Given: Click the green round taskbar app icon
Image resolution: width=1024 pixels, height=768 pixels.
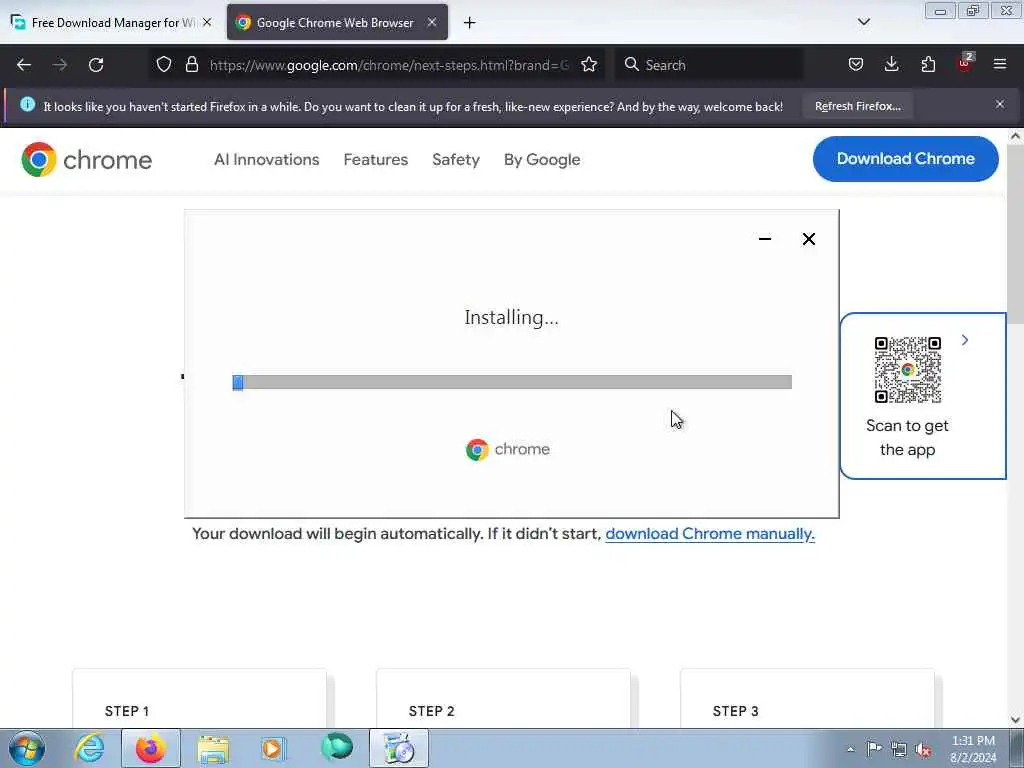Looking at the screenshot, I should tap(337, 747).
